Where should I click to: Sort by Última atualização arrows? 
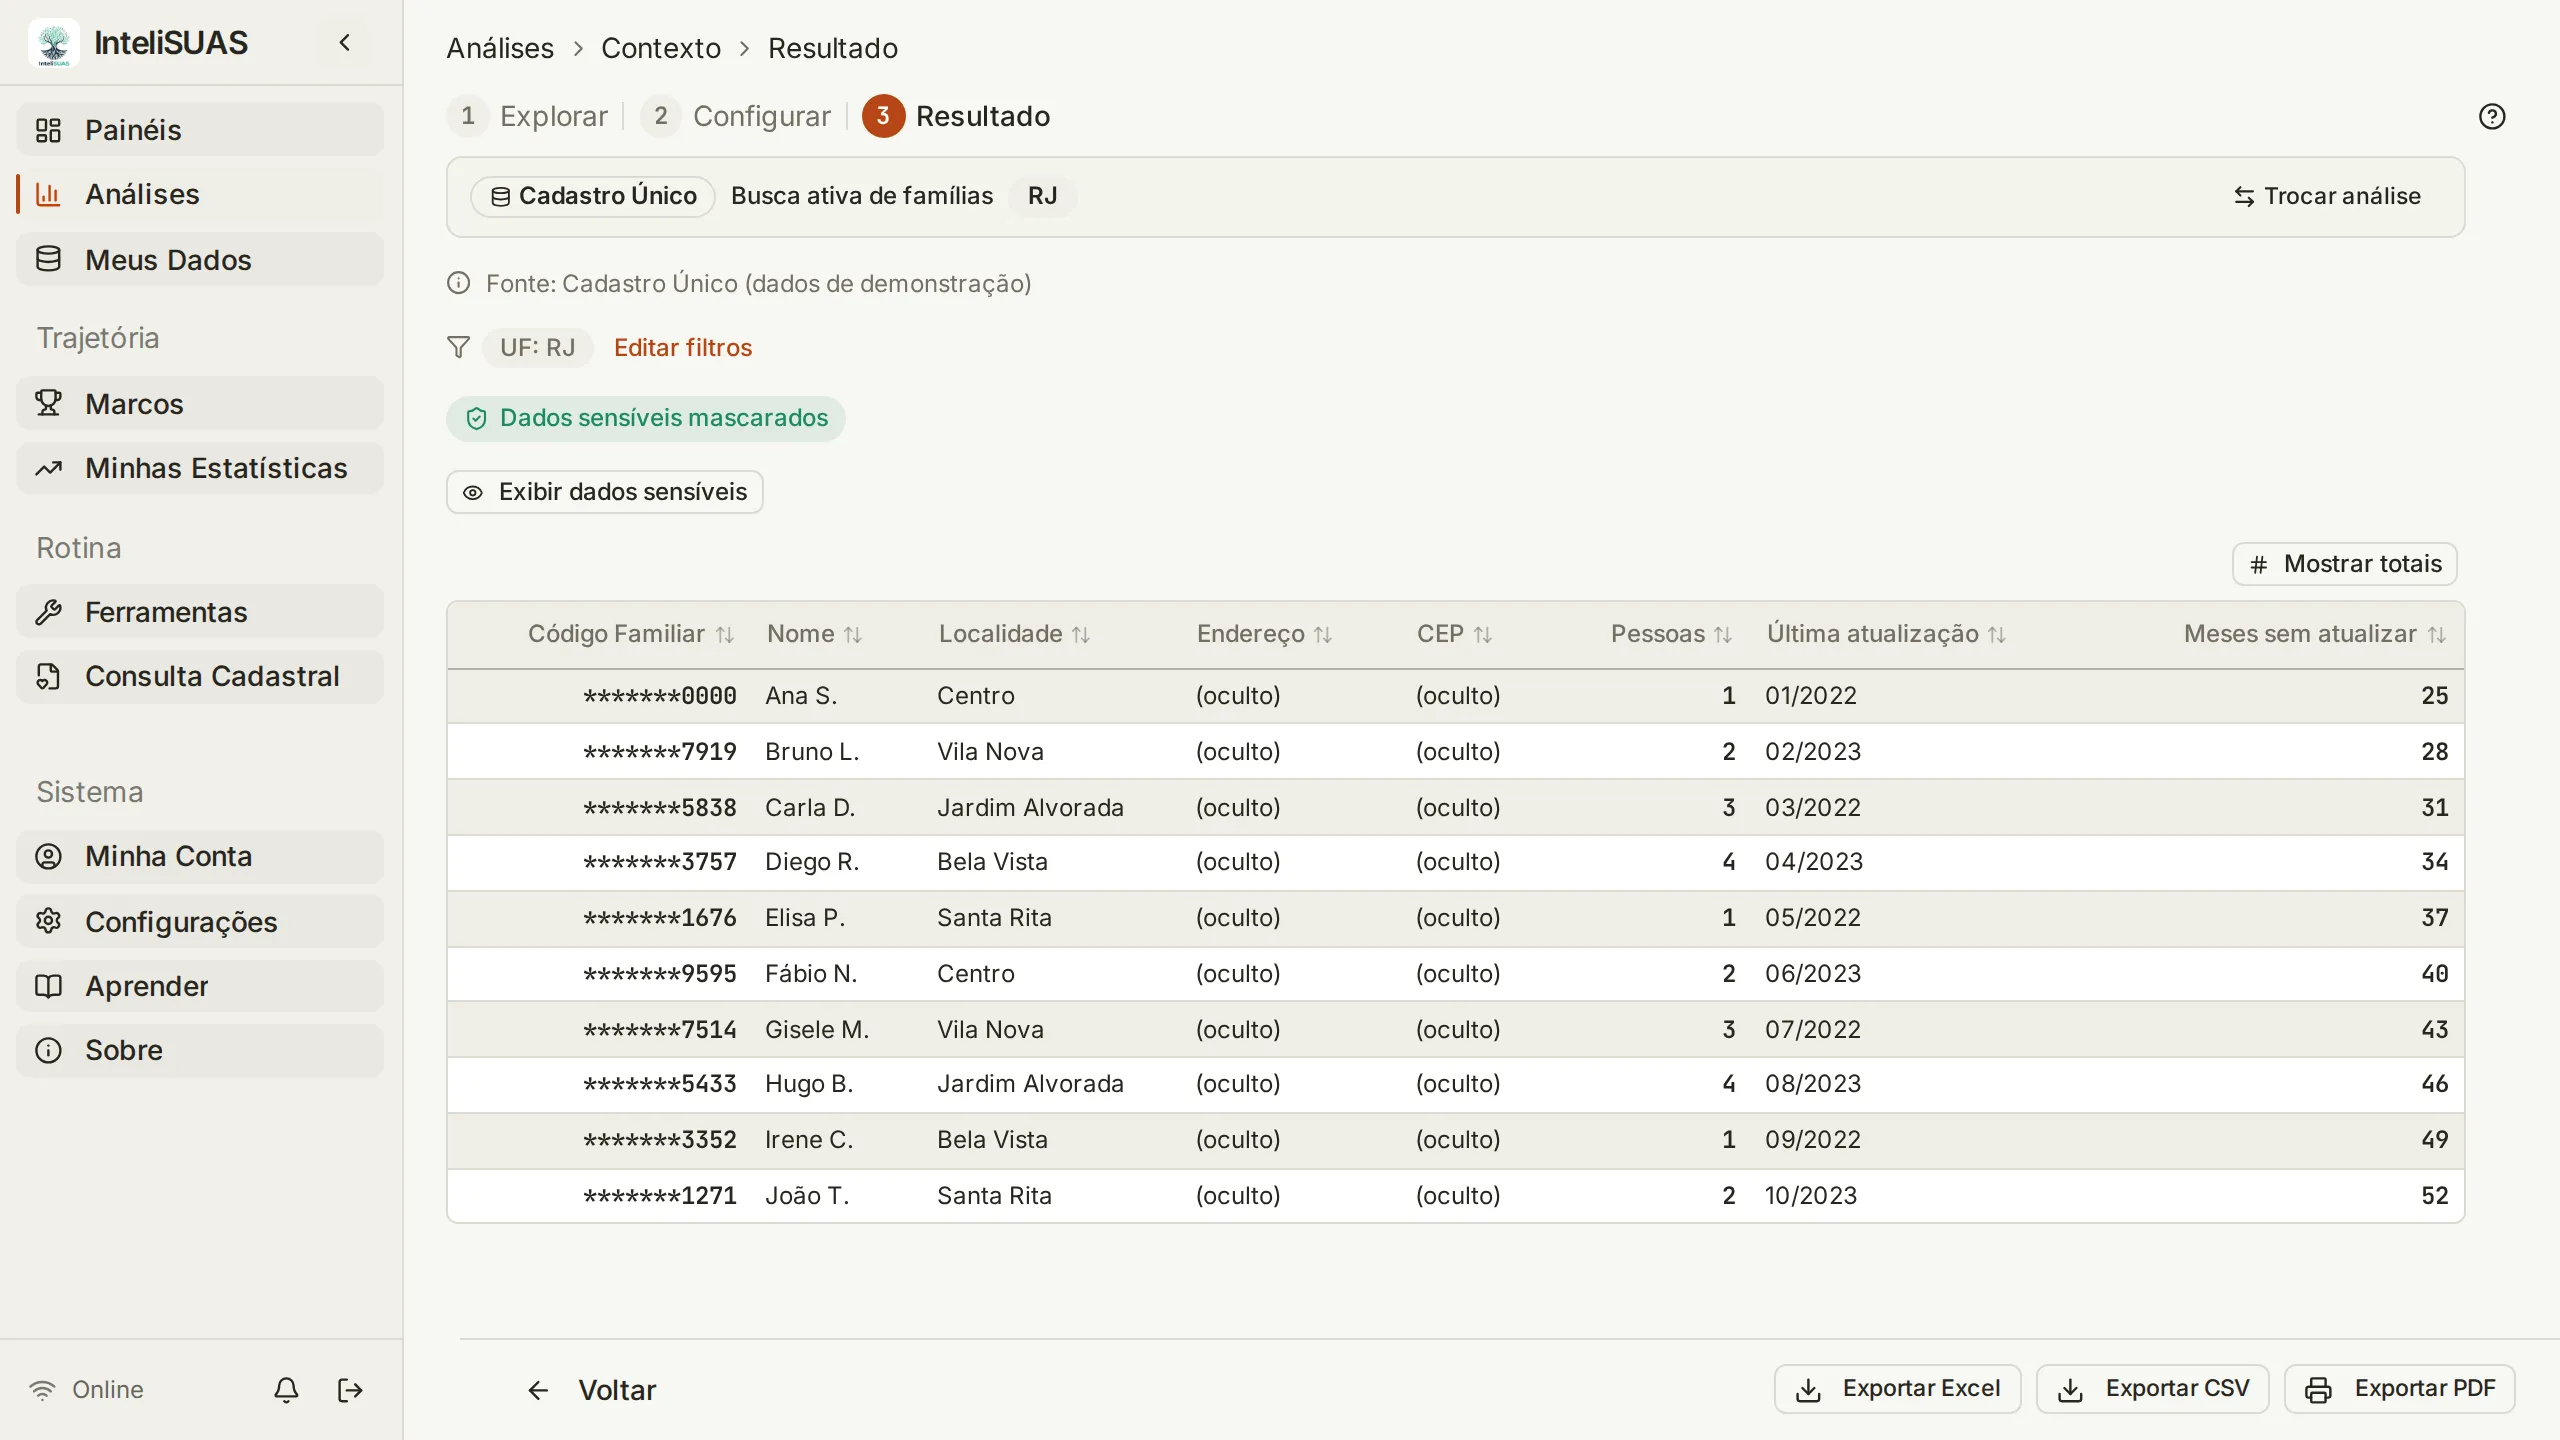(1997, 635)
